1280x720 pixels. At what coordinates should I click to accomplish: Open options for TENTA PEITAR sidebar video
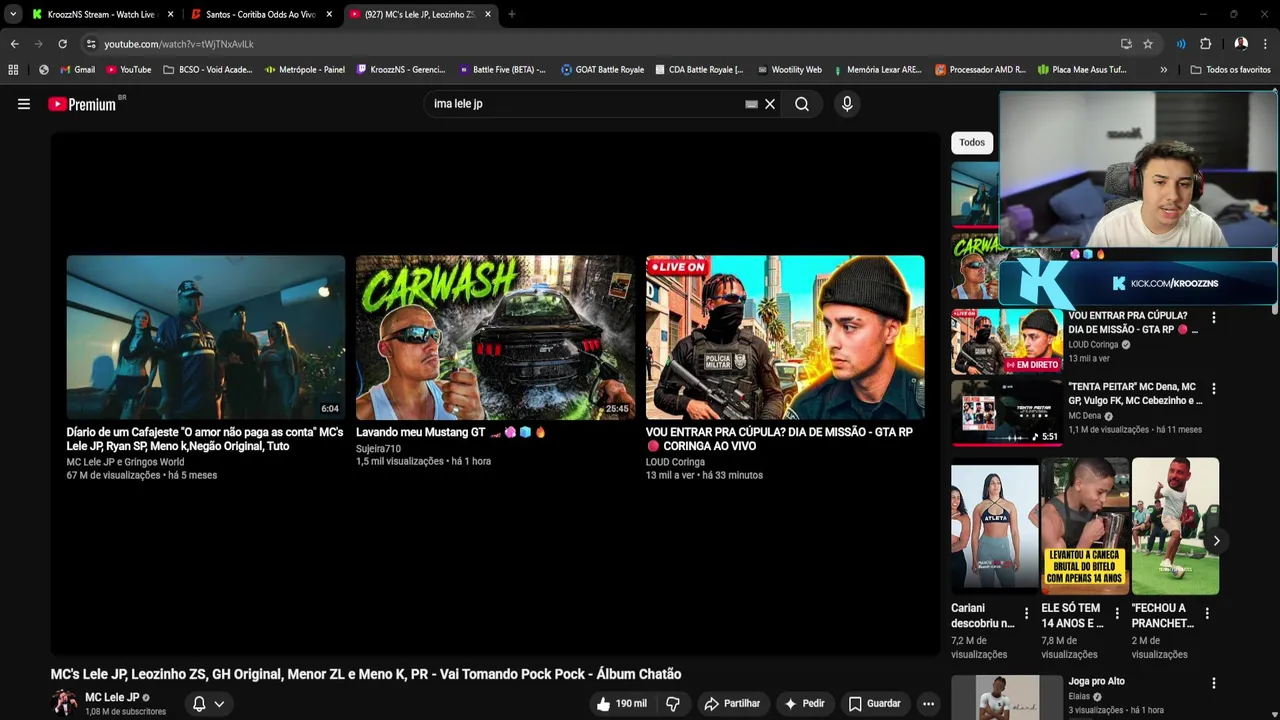click(1214, 388)
